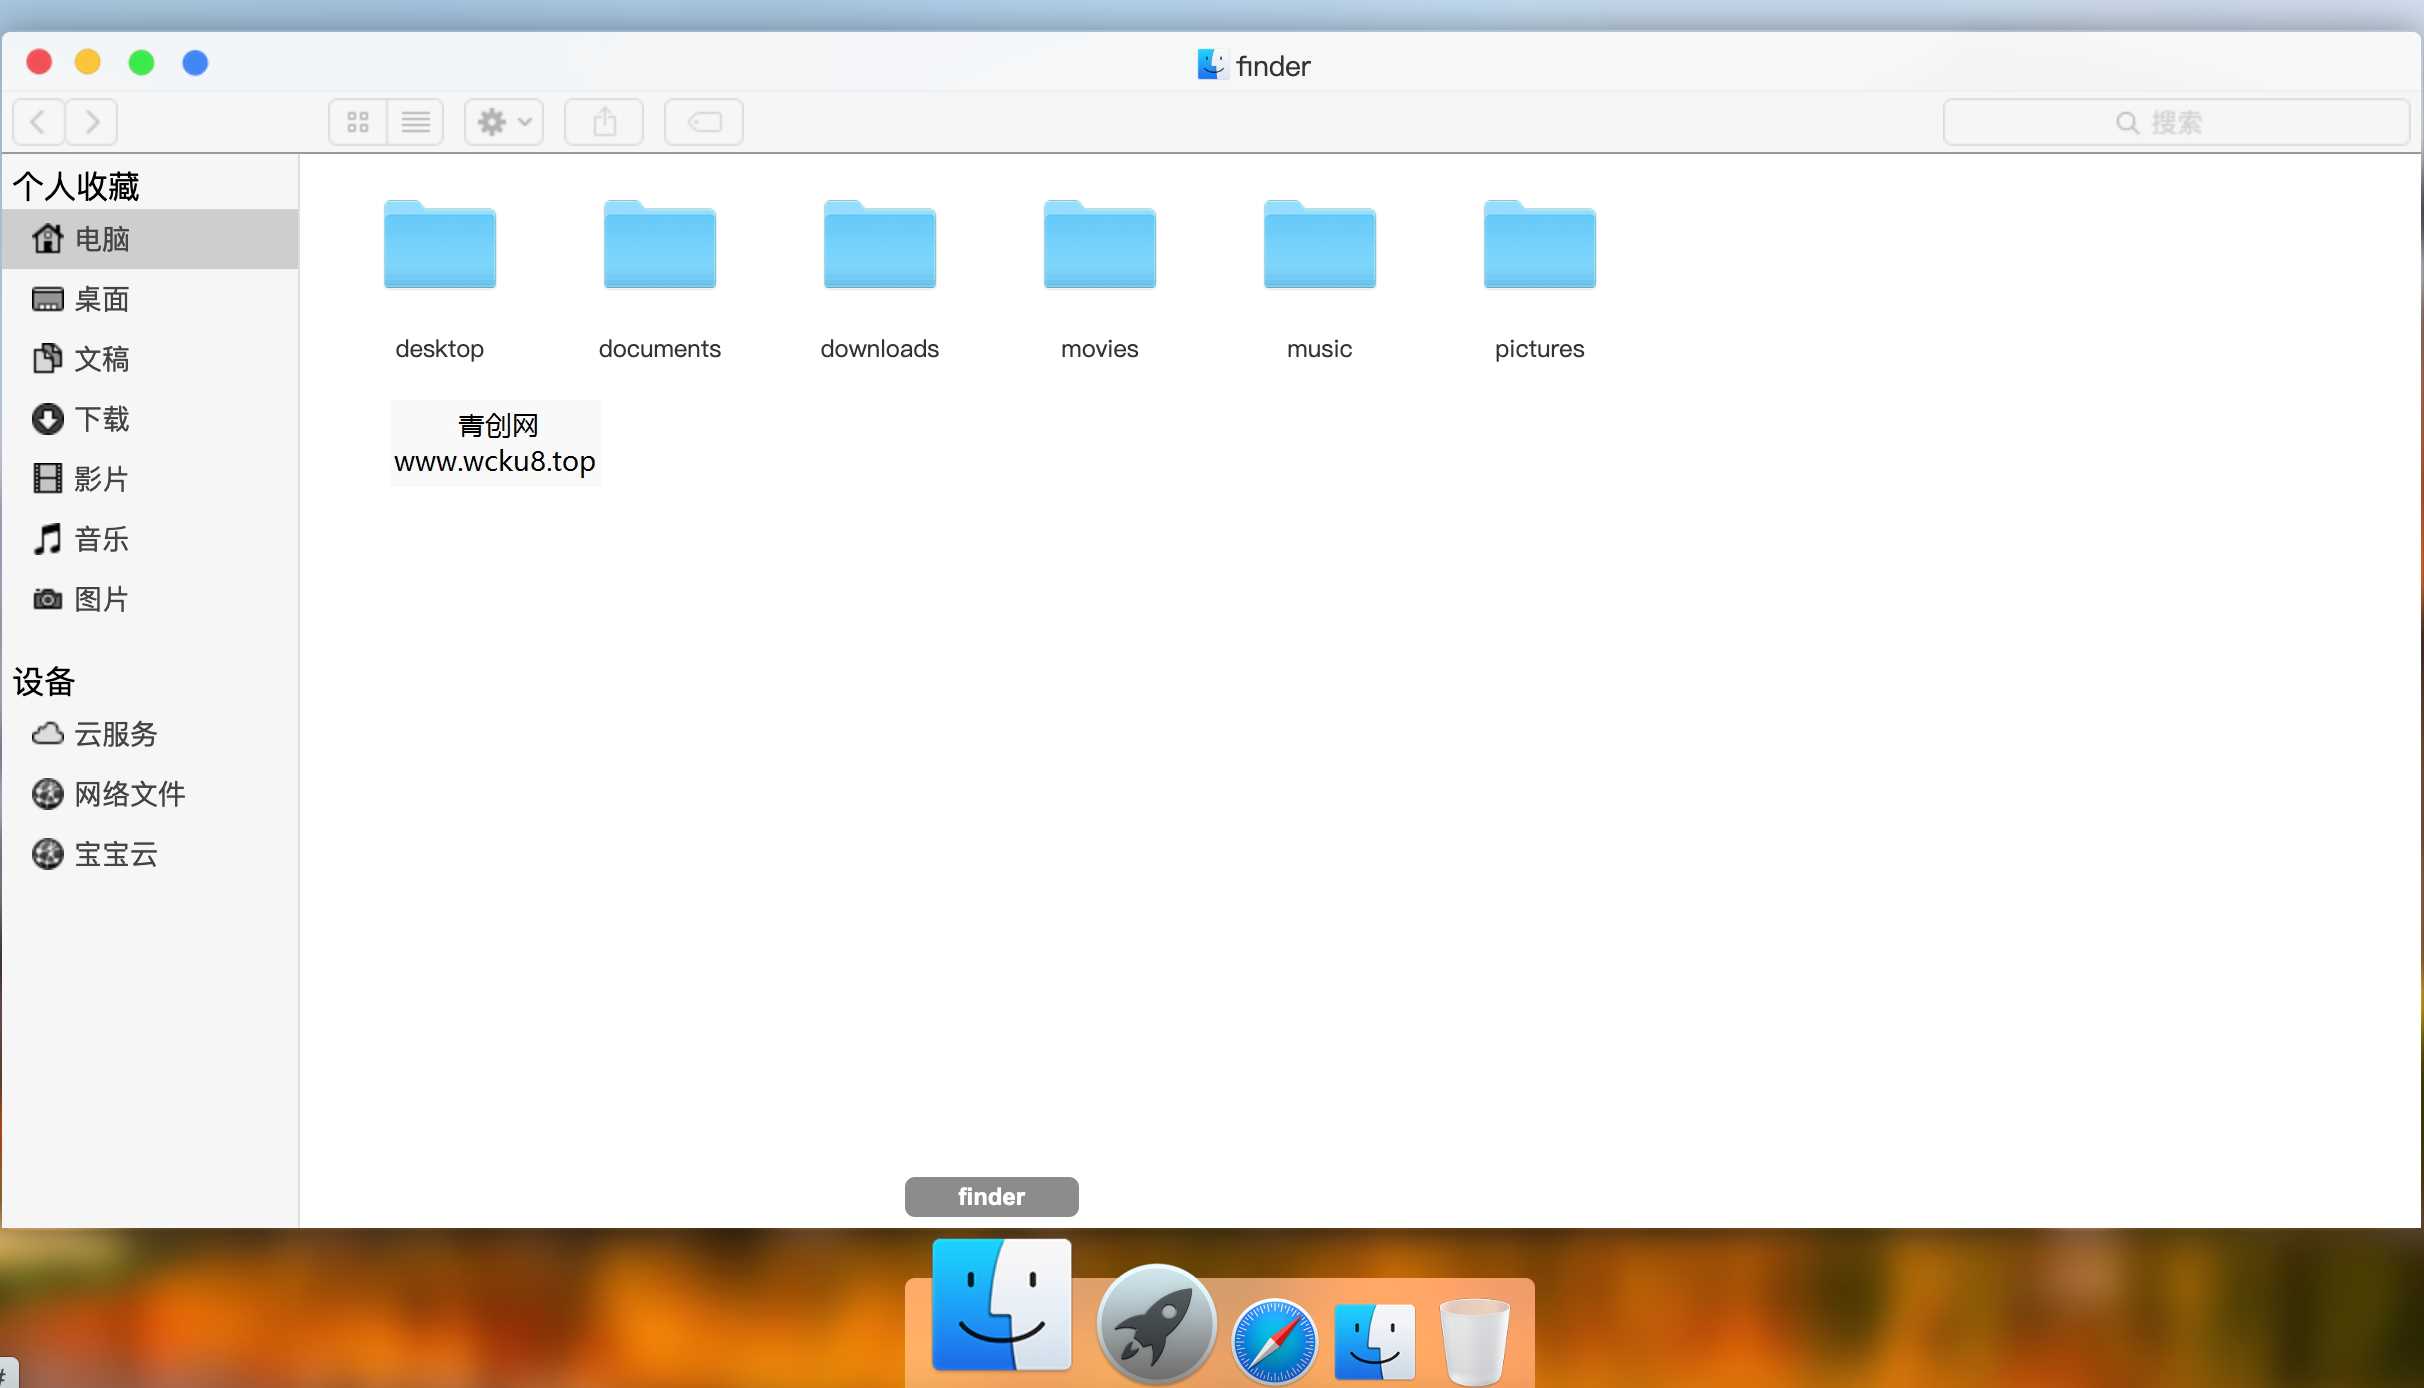
Task: Select the pictures folder icon
Action: click(x=1540, y=246)
